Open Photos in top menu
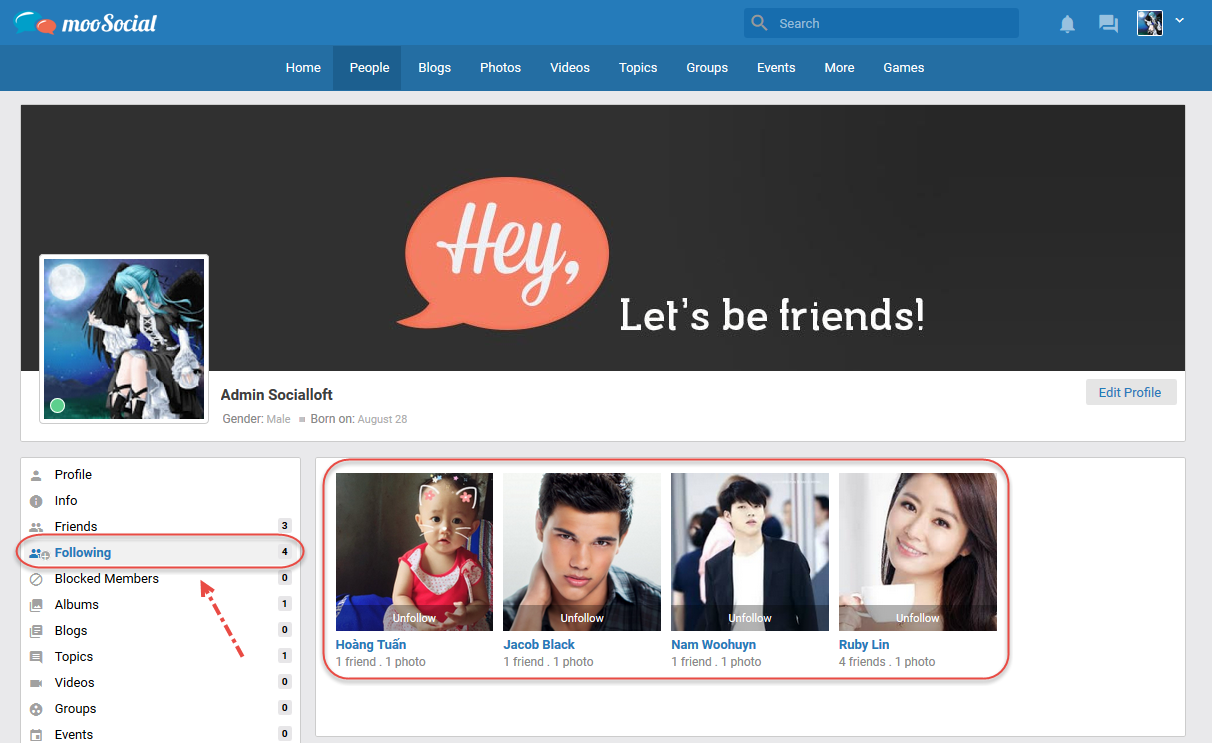Viewport: 1212px width, 743px height. (x=500, y=68)
